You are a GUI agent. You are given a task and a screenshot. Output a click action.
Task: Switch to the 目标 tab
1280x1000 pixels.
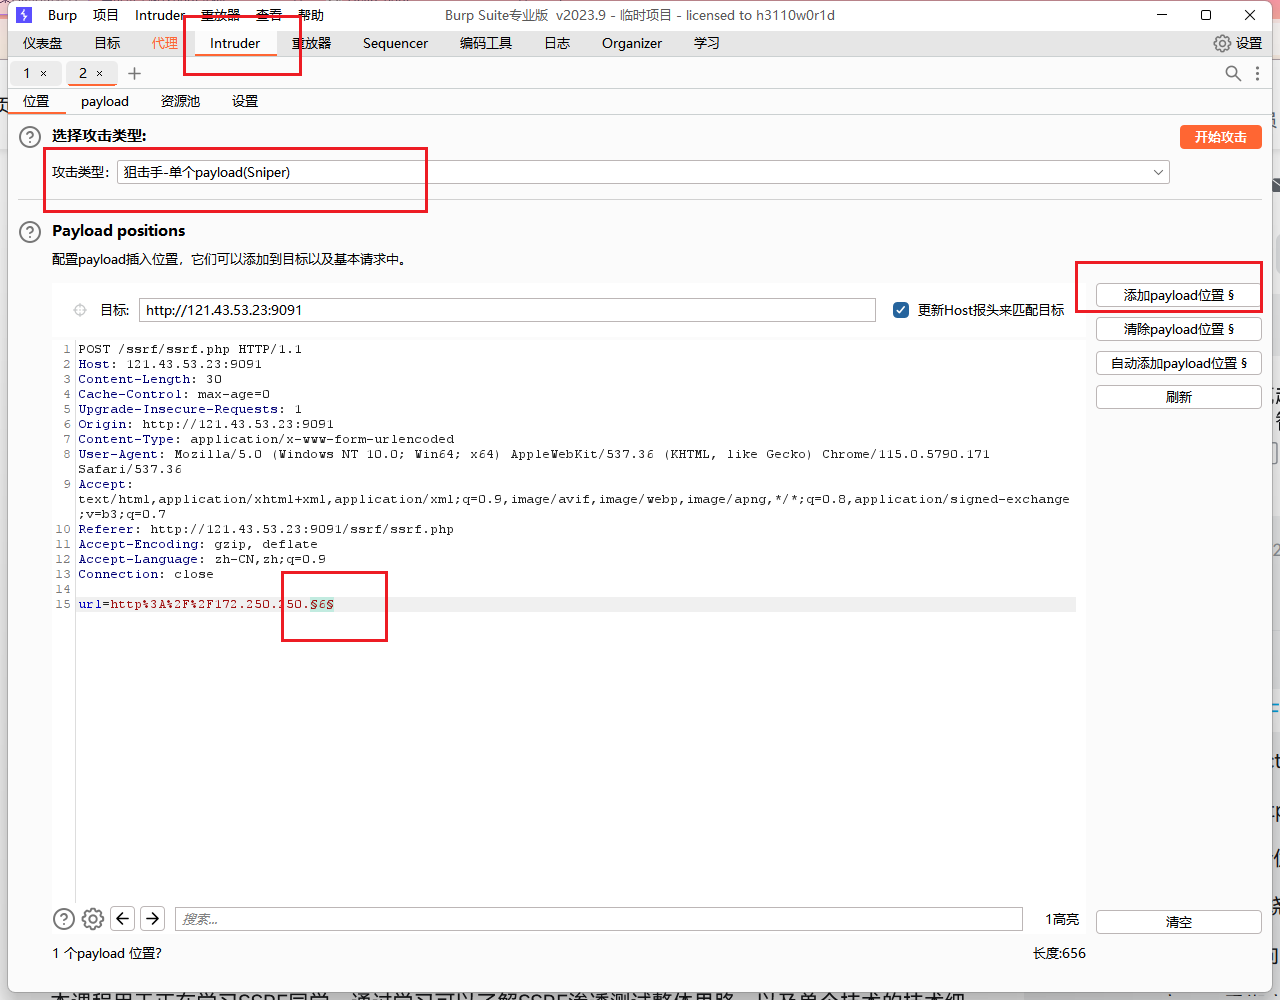pos(107,43)
